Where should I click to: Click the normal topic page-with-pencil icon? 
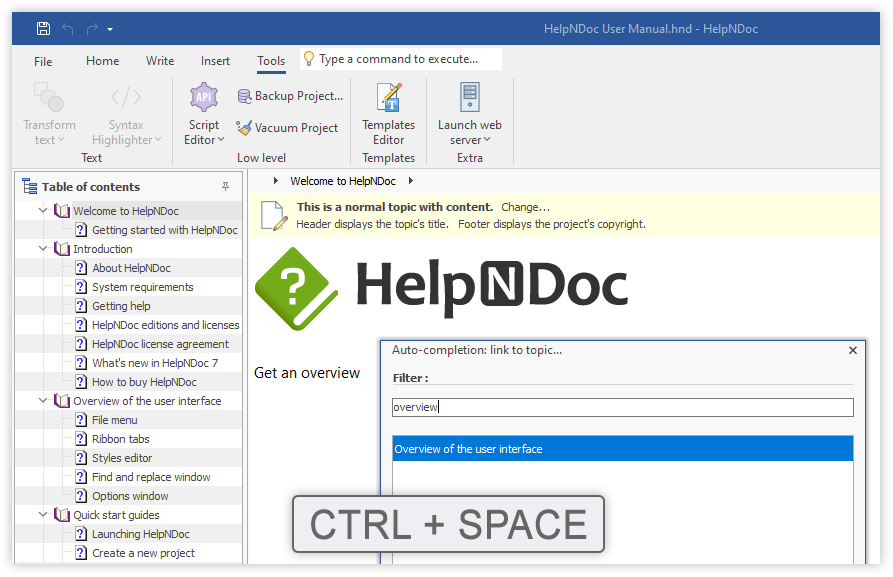point(274,216)
